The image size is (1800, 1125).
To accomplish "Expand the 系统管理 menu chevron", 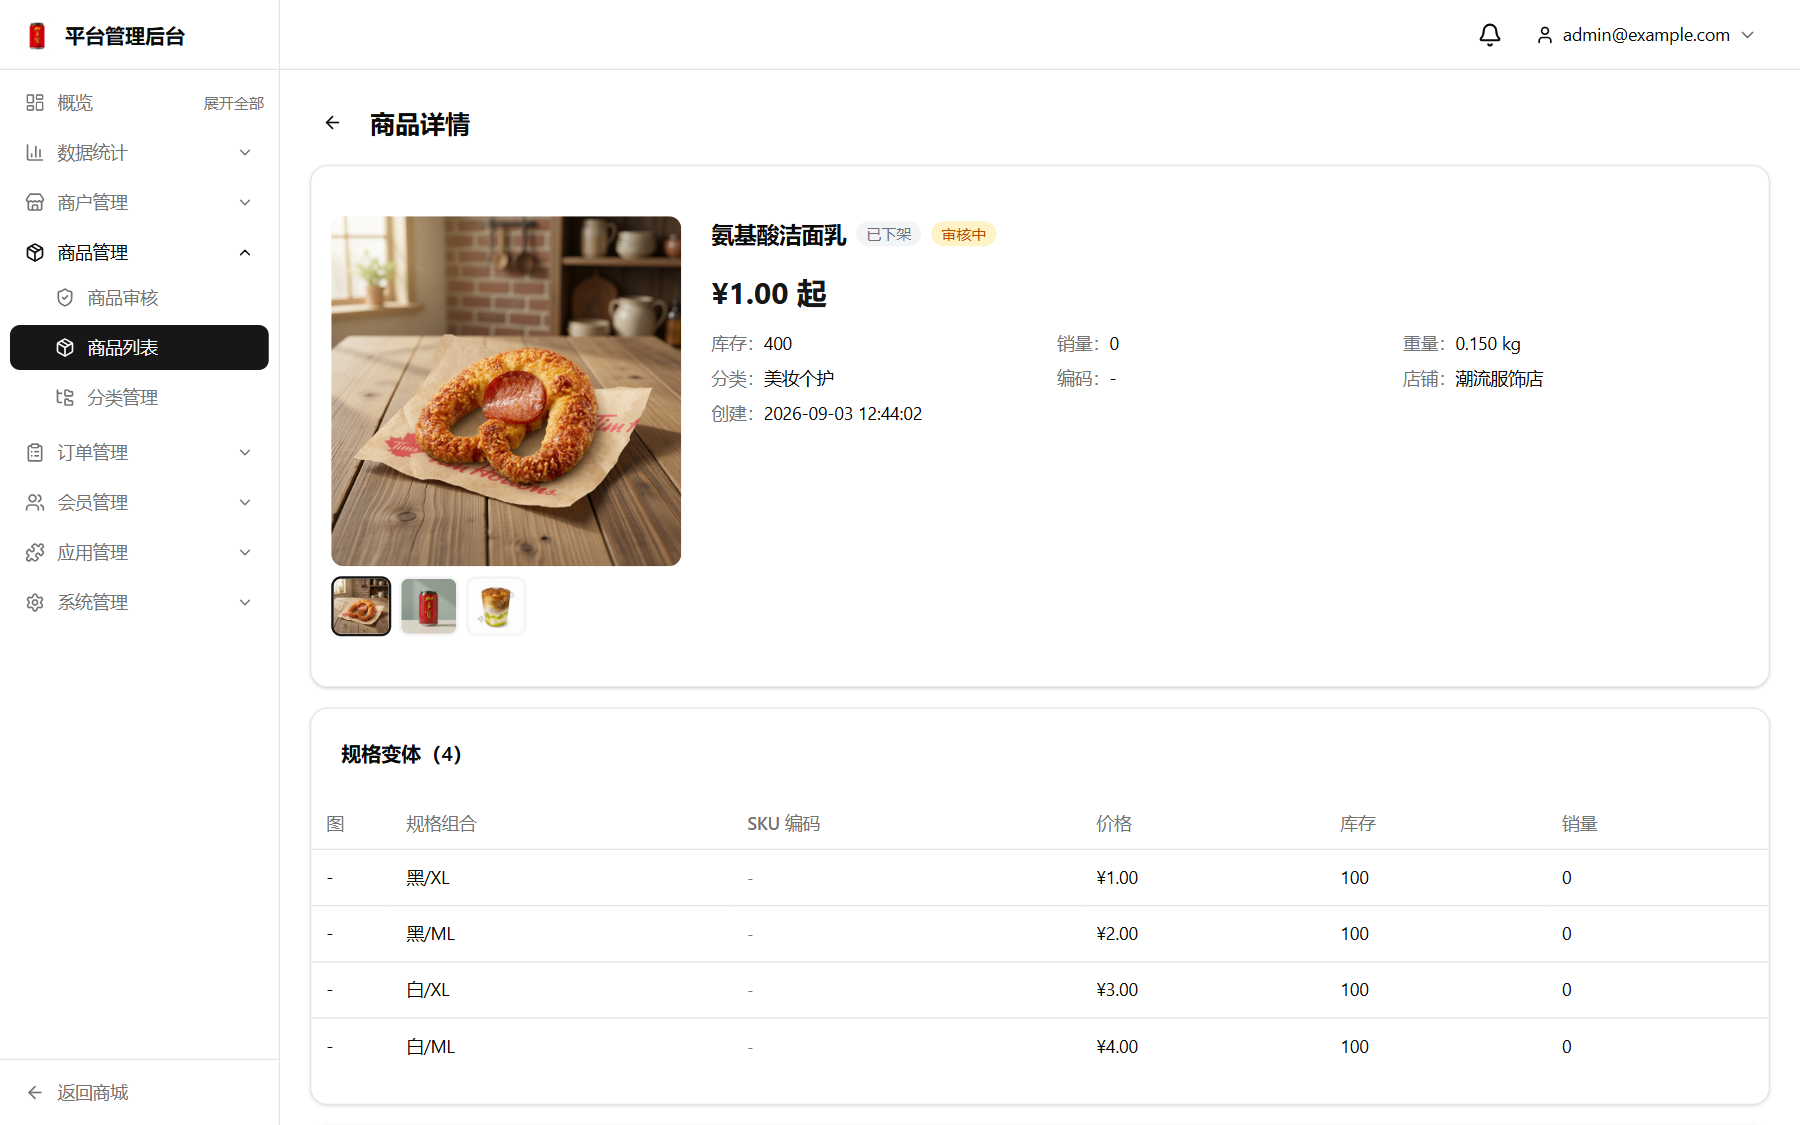I will (245, 602).
